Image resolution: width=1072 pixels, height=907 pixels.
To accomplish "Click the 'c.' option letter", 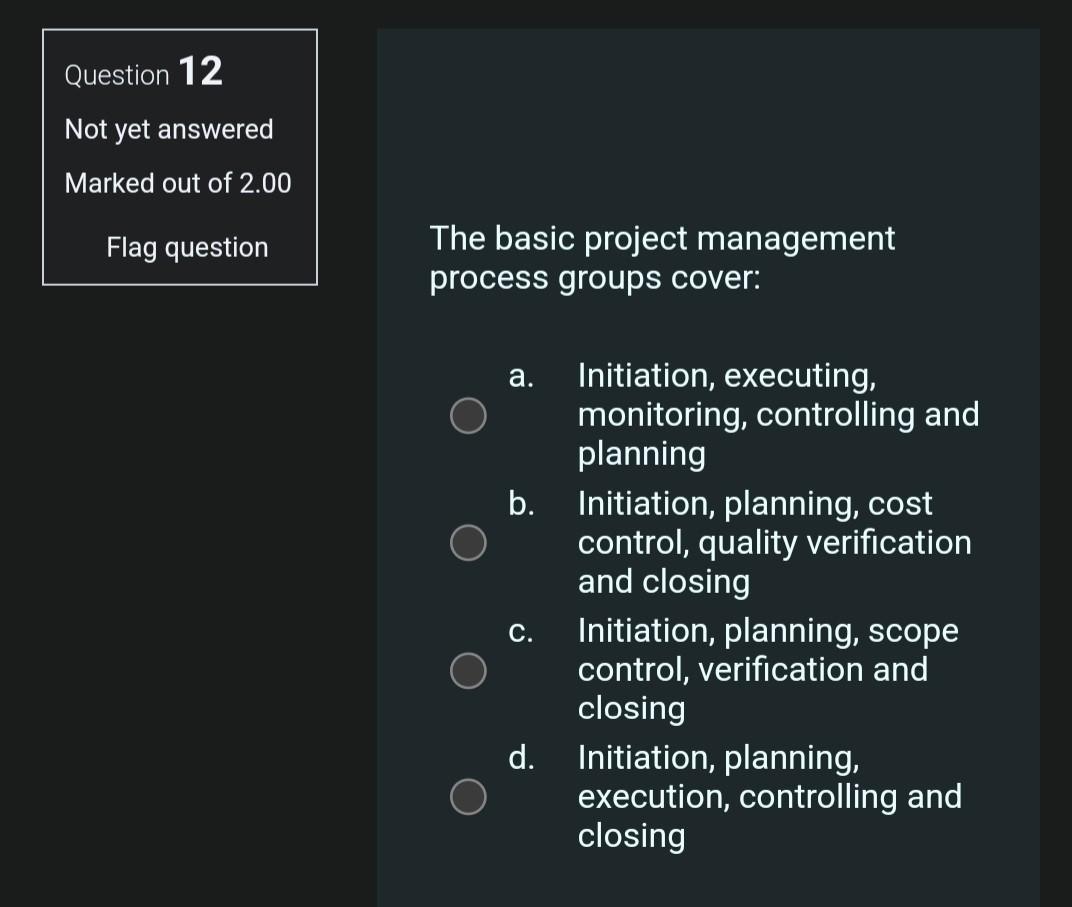I will pos(519,631).
